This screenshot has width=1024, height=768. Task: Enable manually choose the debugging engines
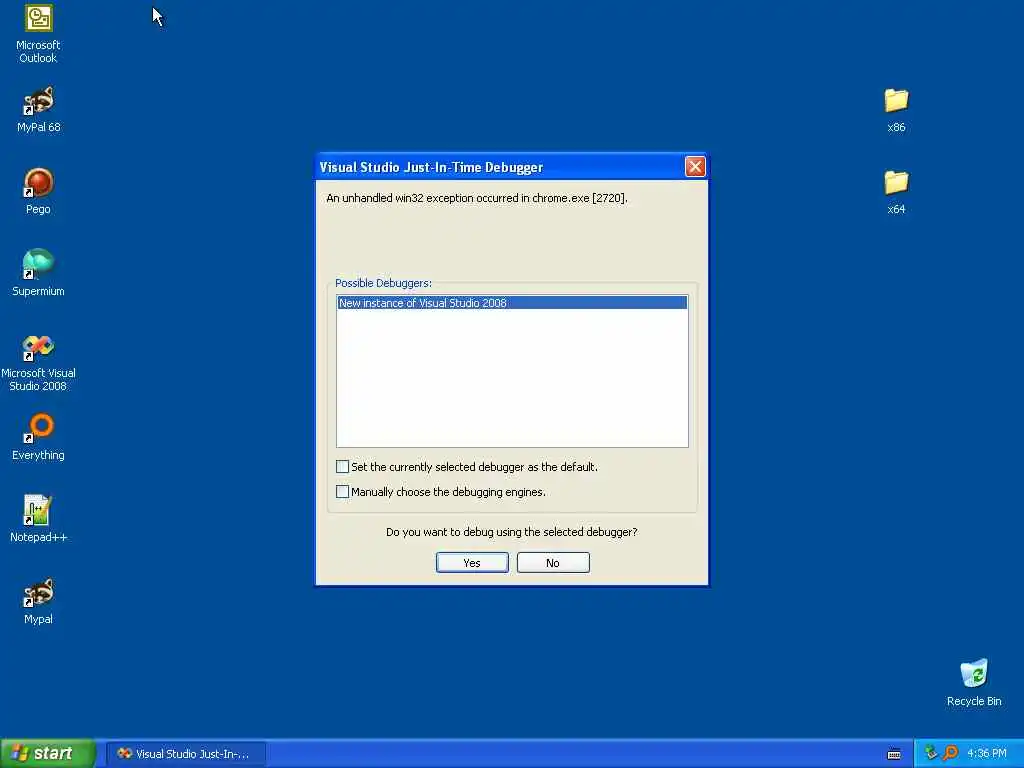tap(342, 491)
